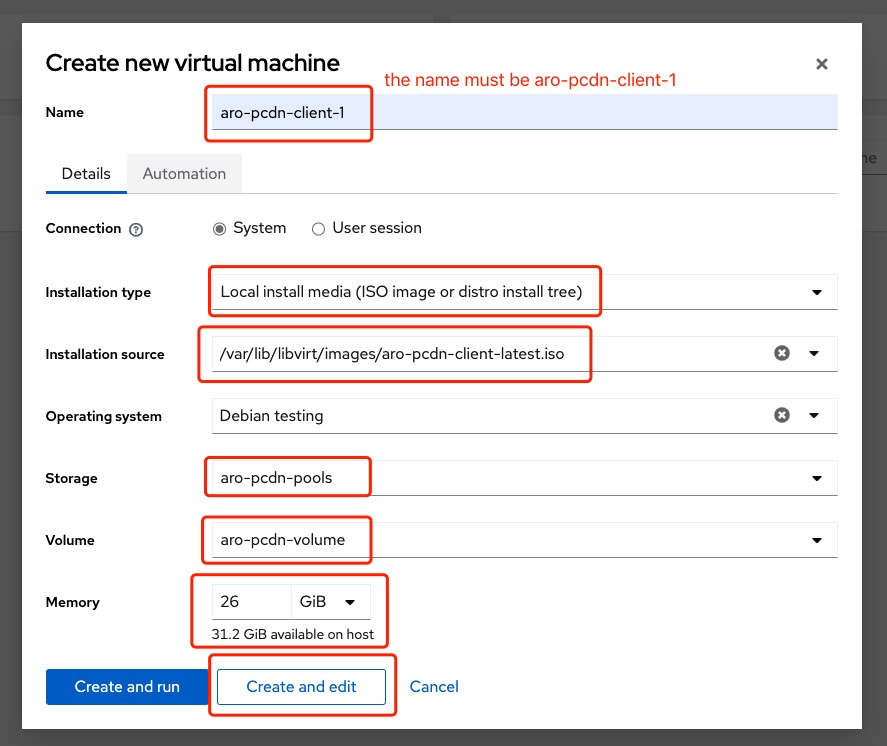Switch to the Automation tab
The height and width of the screenshot is (746, 887).
tap(184, 173)
